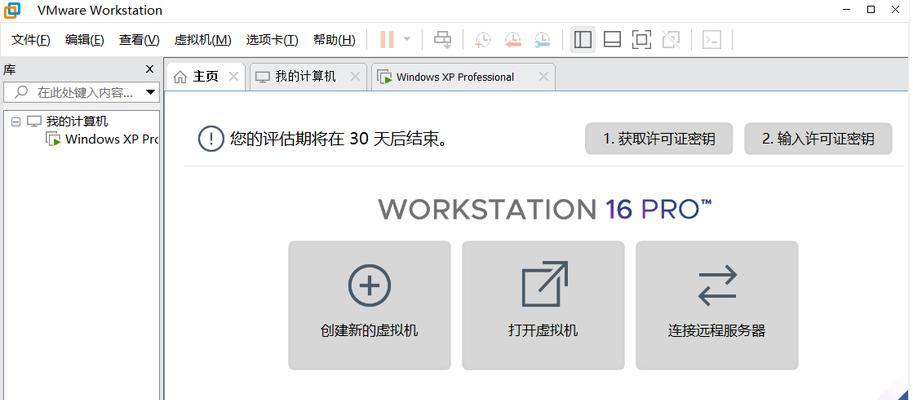This screenshot has width=913, height=400.
Task: Open the power options dropdown arrow
Action: click(407, 40)
